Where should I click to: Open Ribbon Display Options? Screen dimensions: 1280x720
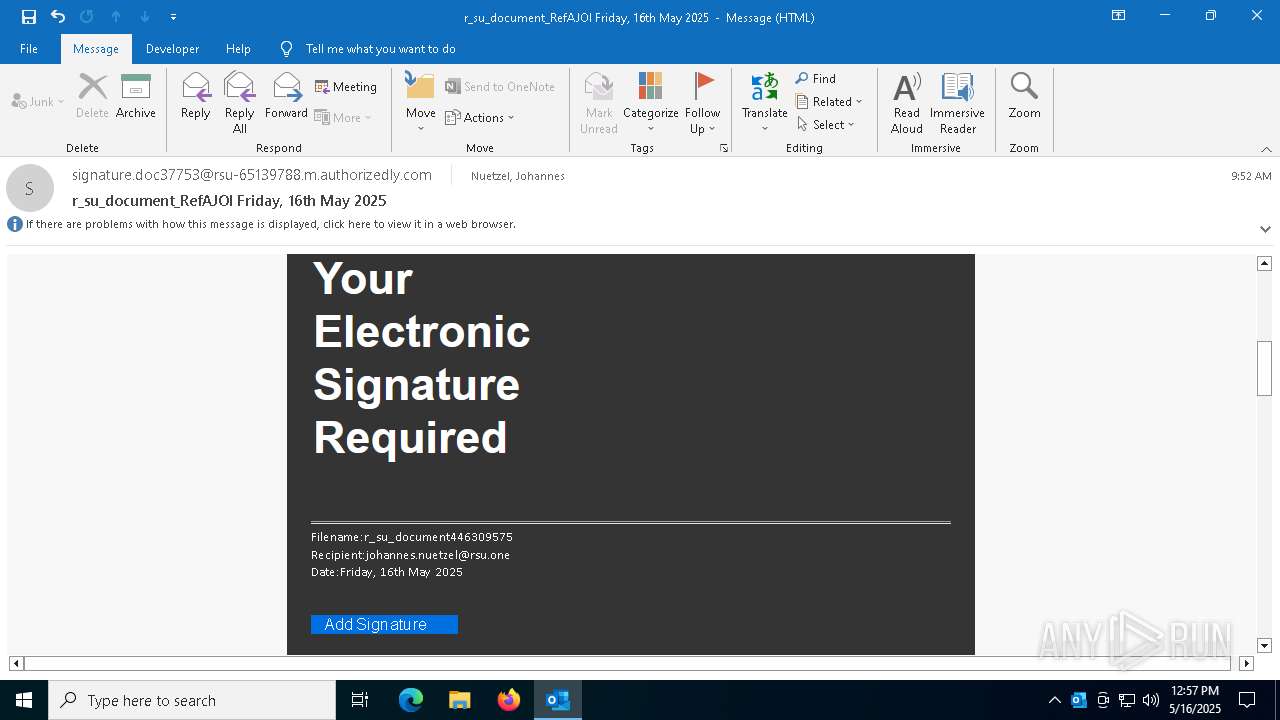pyautogui.click(x=1119, y=16)
